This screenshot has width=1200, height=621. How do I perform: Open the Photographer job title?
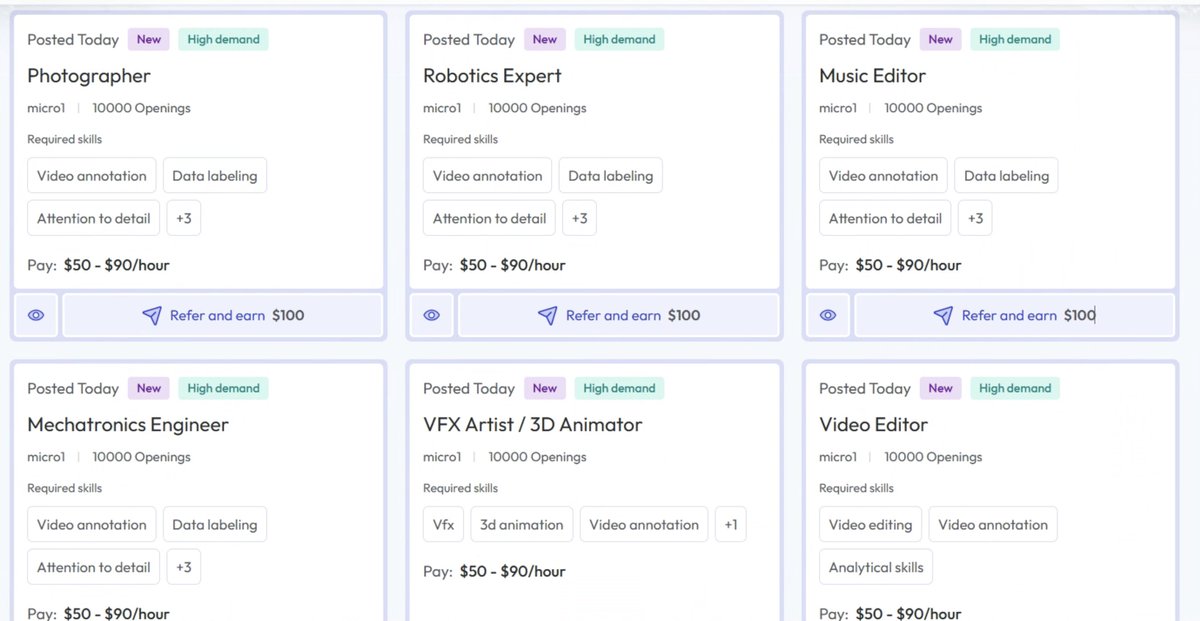point(89,76)
